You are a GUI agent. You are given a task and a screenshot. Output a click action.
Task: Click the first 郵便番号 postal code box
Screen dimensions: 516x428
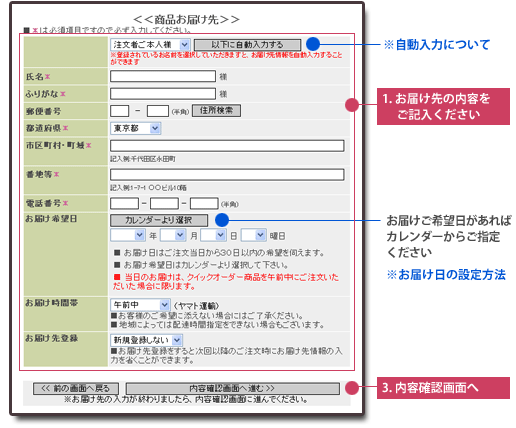tap(120, 111)
